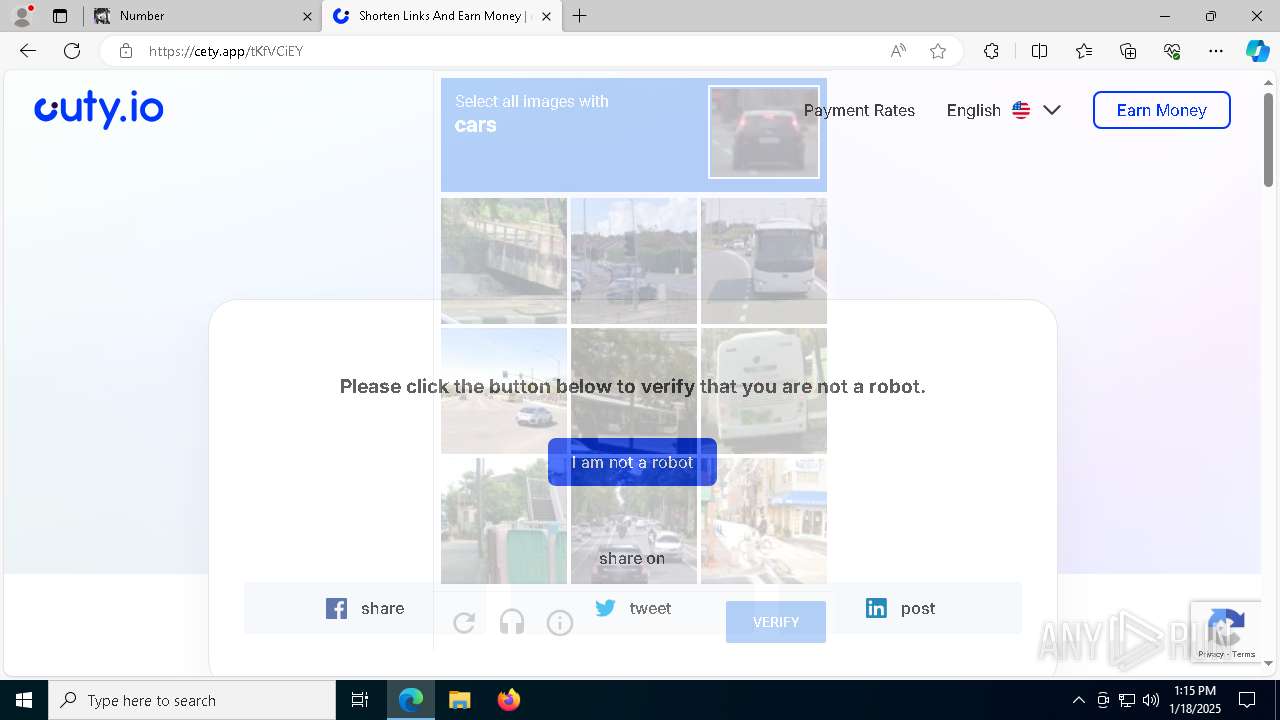Close the Shorten Links tab
Viewport: 1280px width, 720px height.
pos(547,16)
